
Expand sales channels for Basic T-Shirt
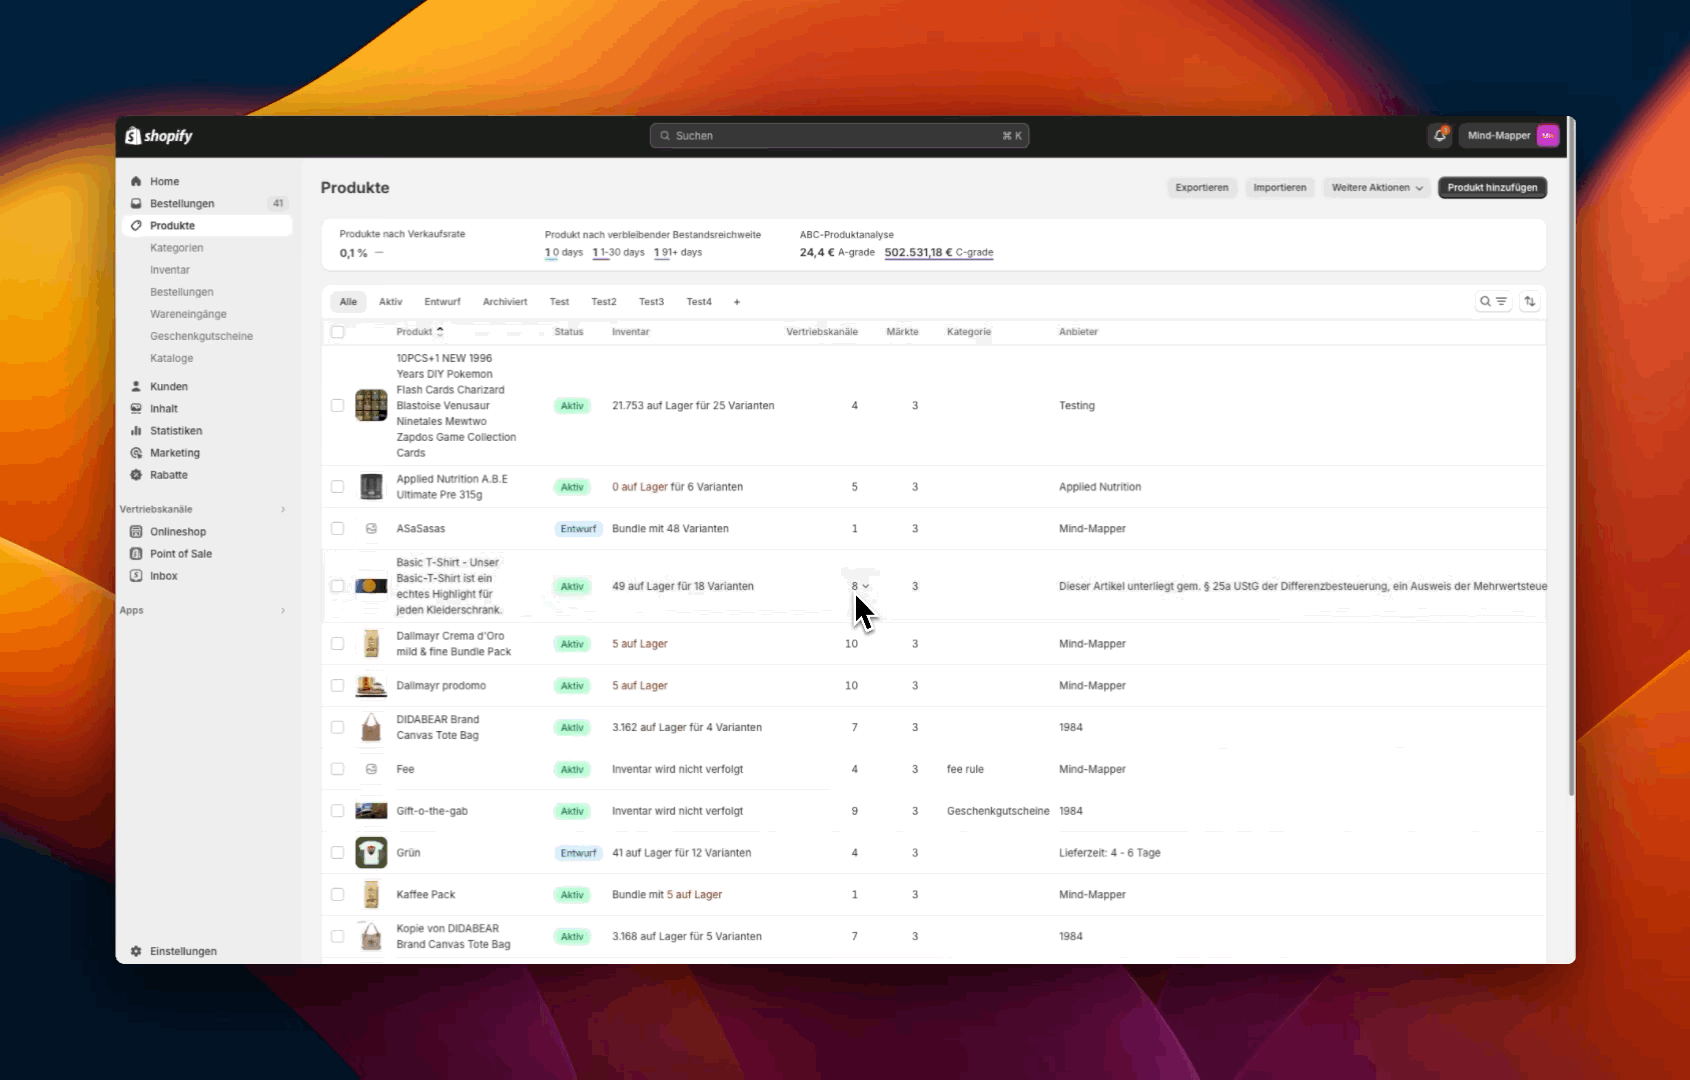860,586
